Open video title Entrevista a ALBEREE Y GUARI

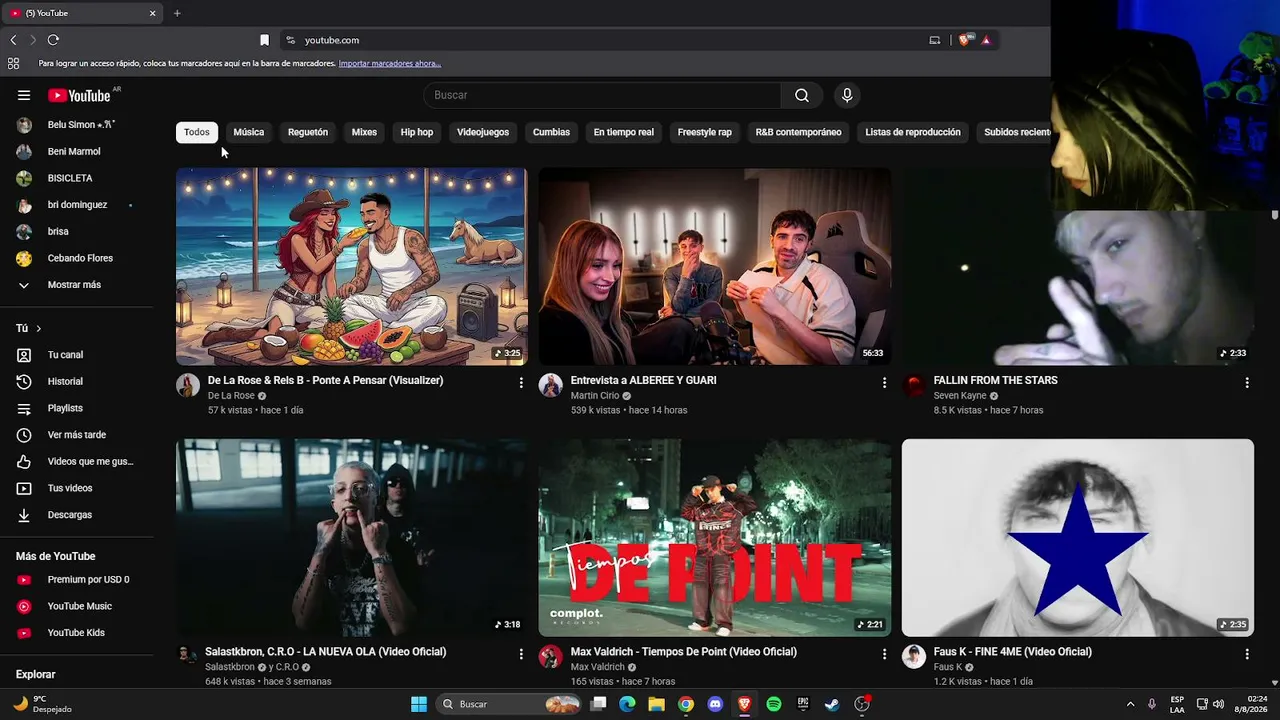pyautogui.click(x=643, y=380)
